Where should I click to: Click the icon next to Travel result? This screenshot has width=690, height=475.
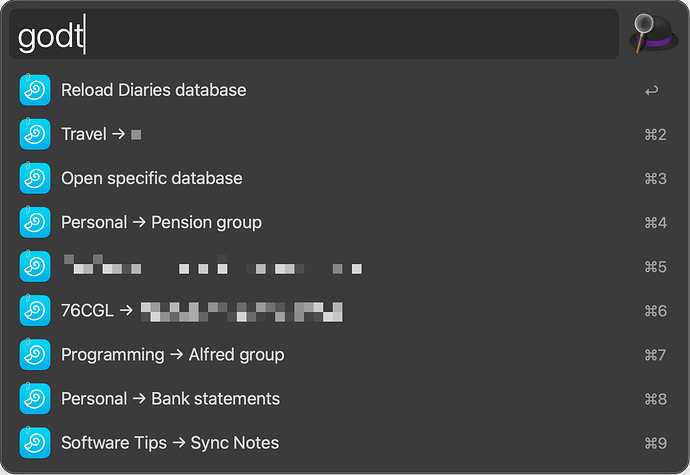tap(35, 134)
